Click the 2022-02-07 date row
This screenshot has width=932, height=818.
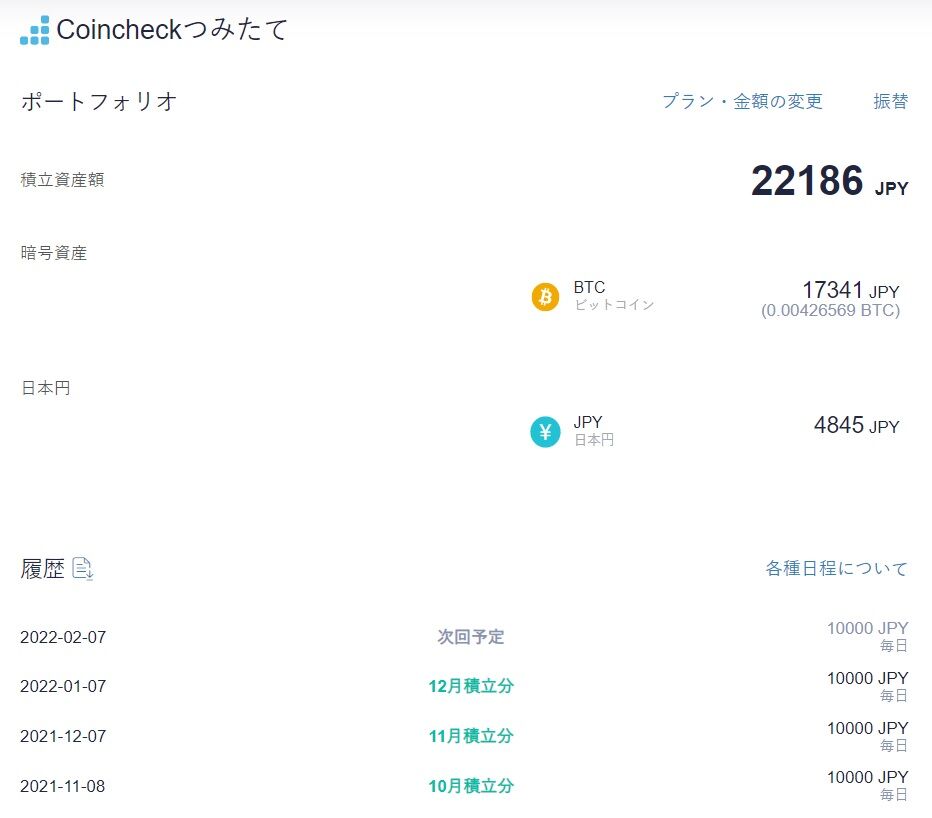point(62,637)
